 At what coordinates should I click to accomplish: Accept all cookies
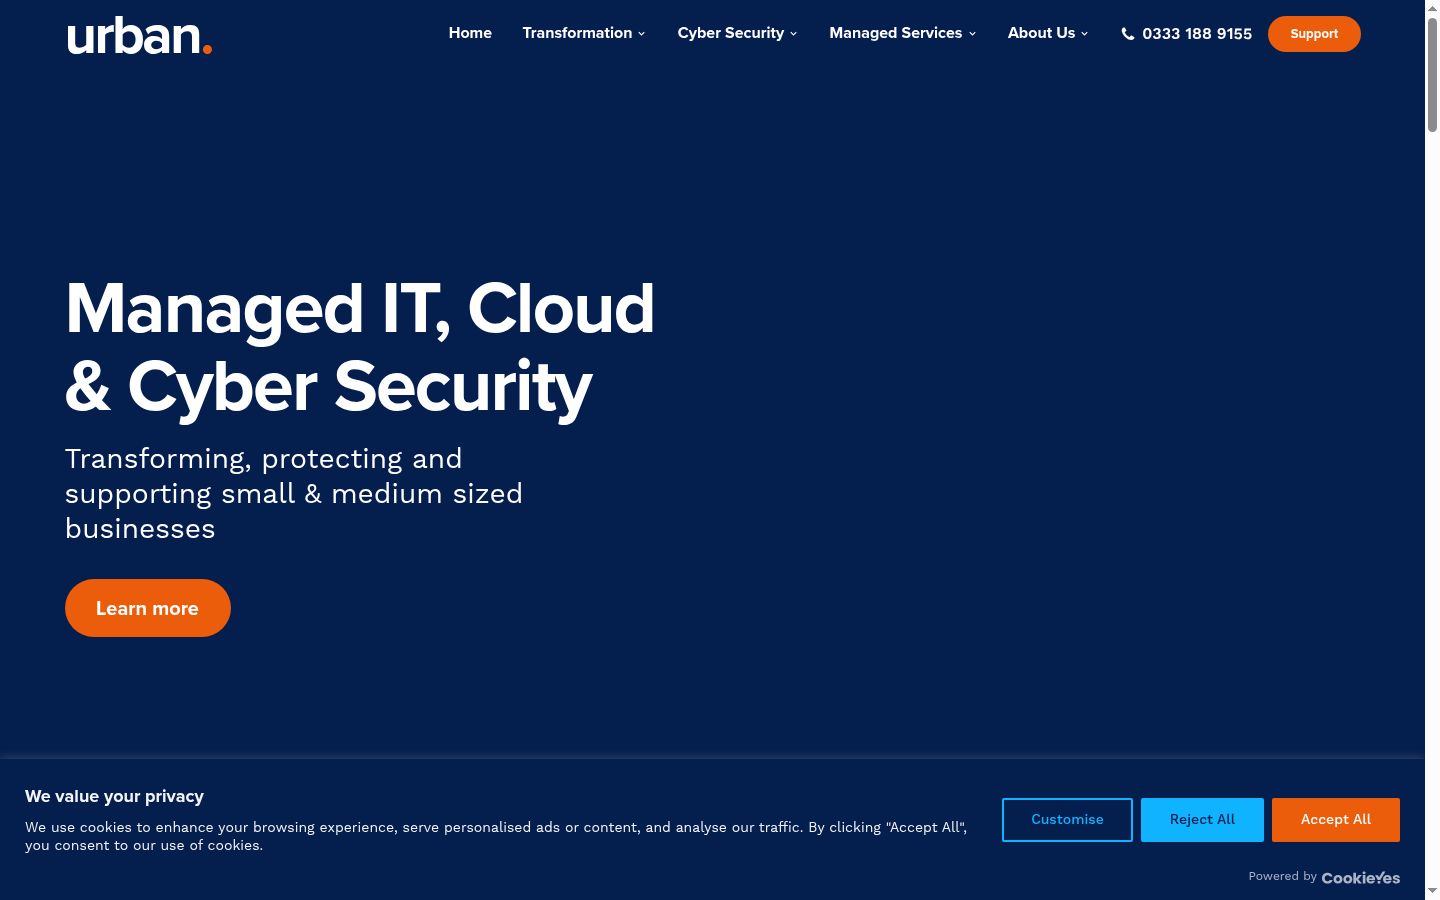click(1336, 820)
